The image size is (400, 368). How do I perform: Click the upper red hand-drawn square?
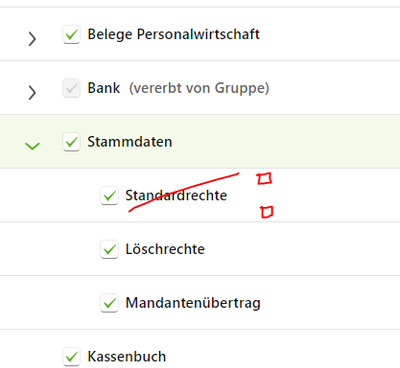[x=264, y=179]
